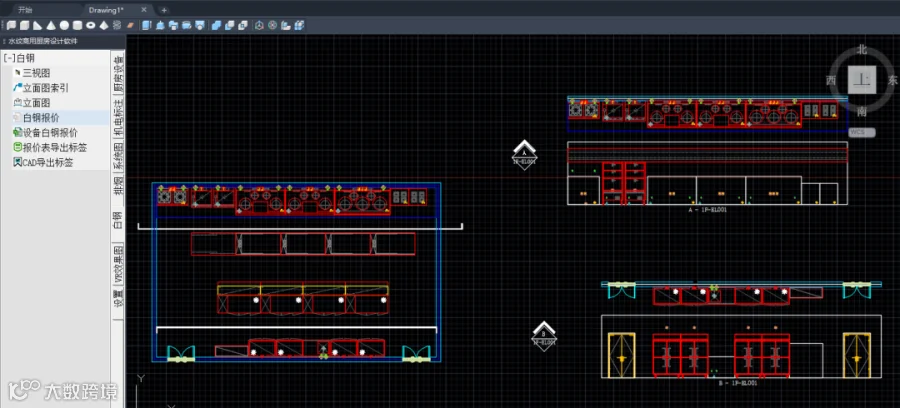
Task: Open the 立面图 tree item
Action: click(36, 103)
